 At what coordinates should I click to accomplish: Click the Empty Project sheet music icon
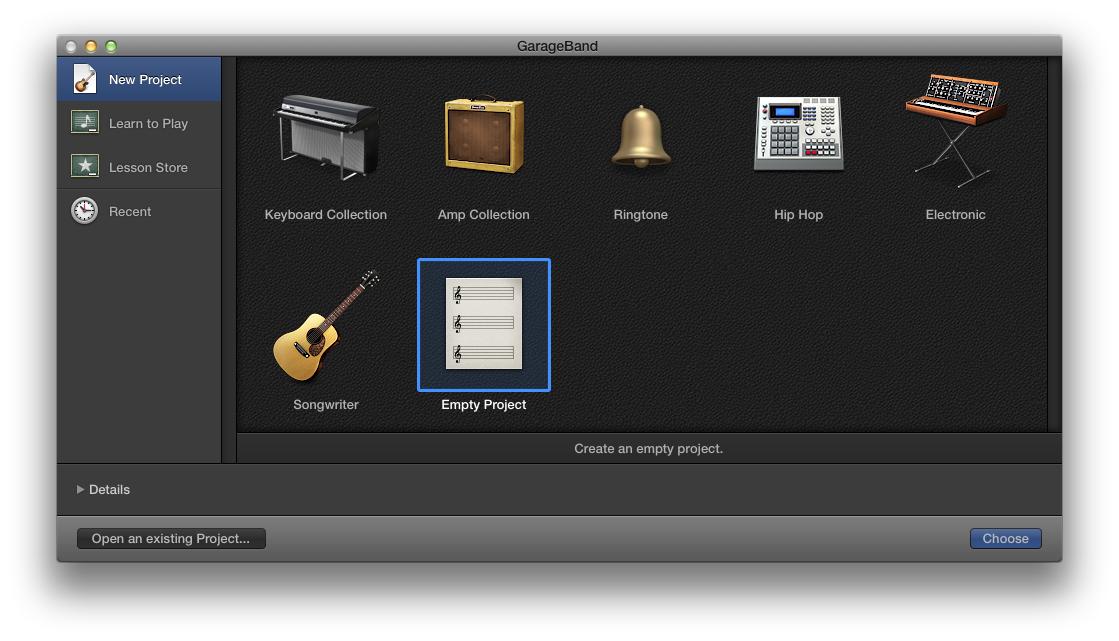coord(484,324)
